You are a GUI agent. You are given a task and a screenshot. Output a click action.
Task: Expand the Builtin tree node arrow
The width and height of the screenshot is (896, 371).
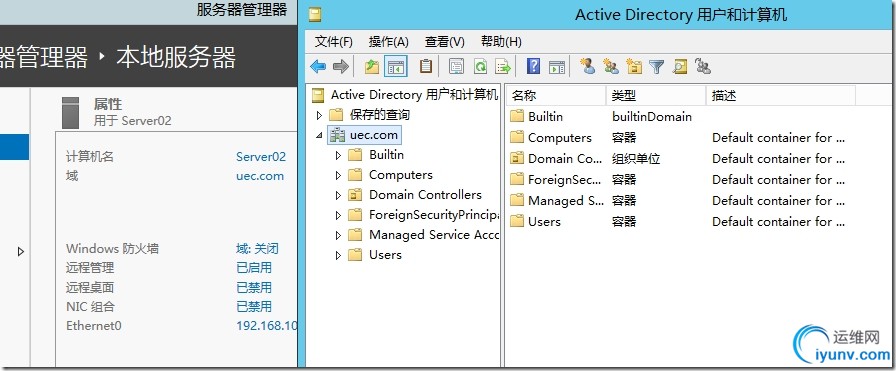pyautogui.click(x=338, y=155)
